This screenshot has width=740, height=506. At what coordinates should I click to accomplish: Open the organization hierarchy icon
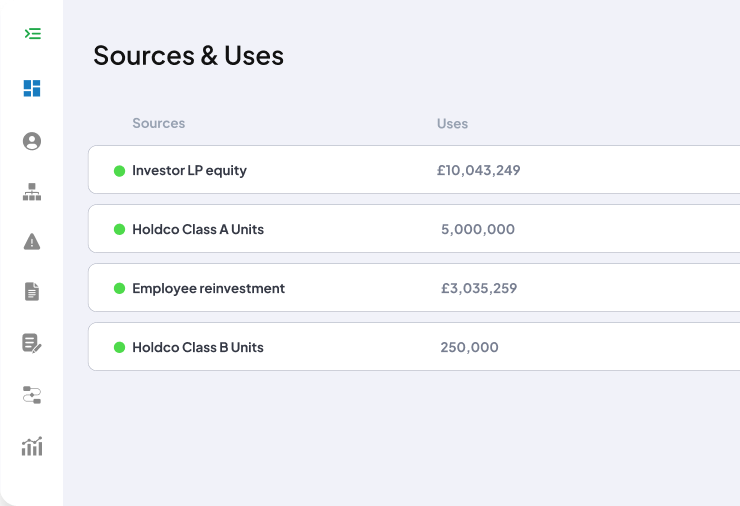[x=32, y=192]
